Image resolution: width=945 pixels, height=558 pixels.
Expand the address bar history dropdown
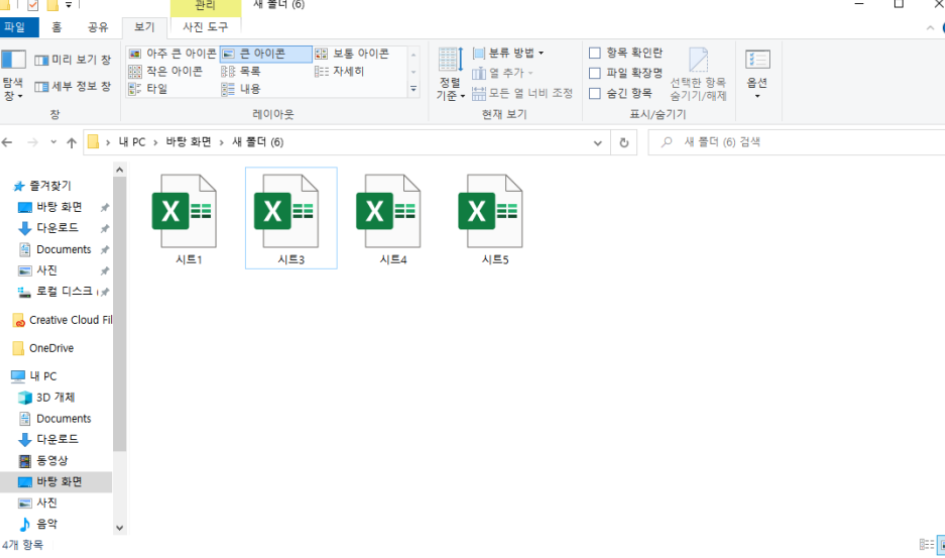598,143
